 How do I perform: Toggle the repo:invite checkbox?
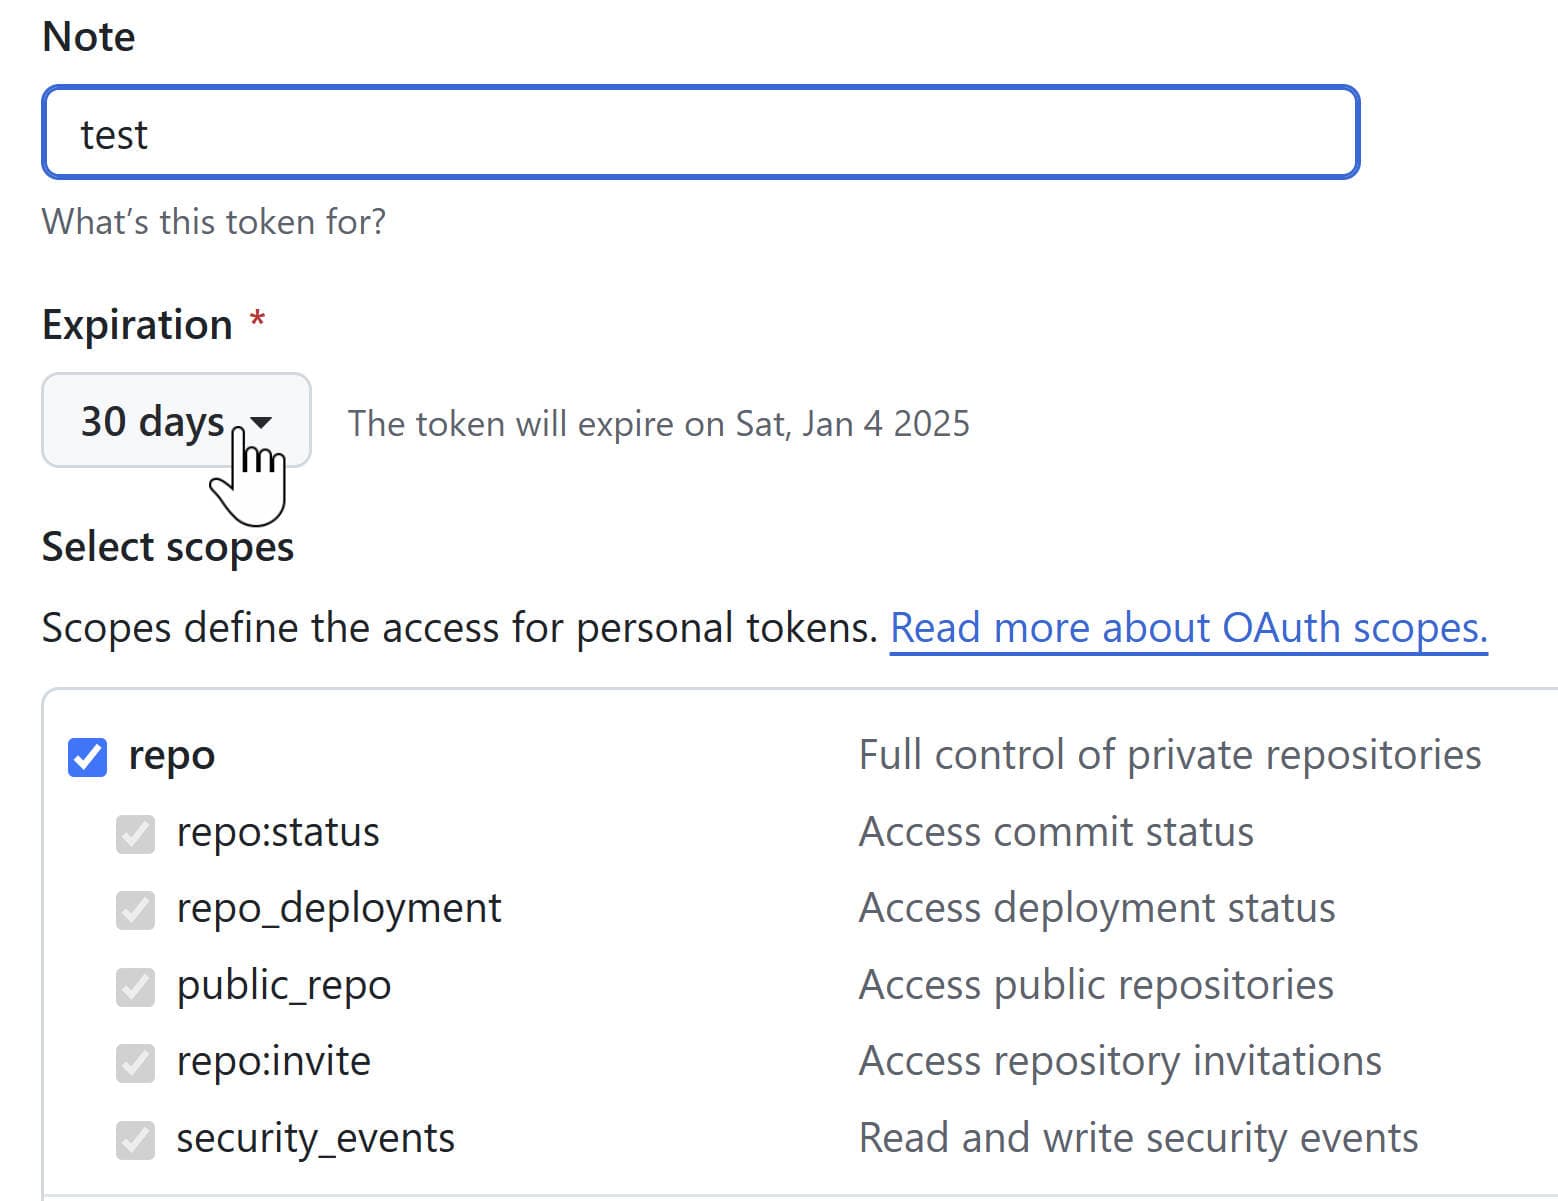click(135, 1063)
